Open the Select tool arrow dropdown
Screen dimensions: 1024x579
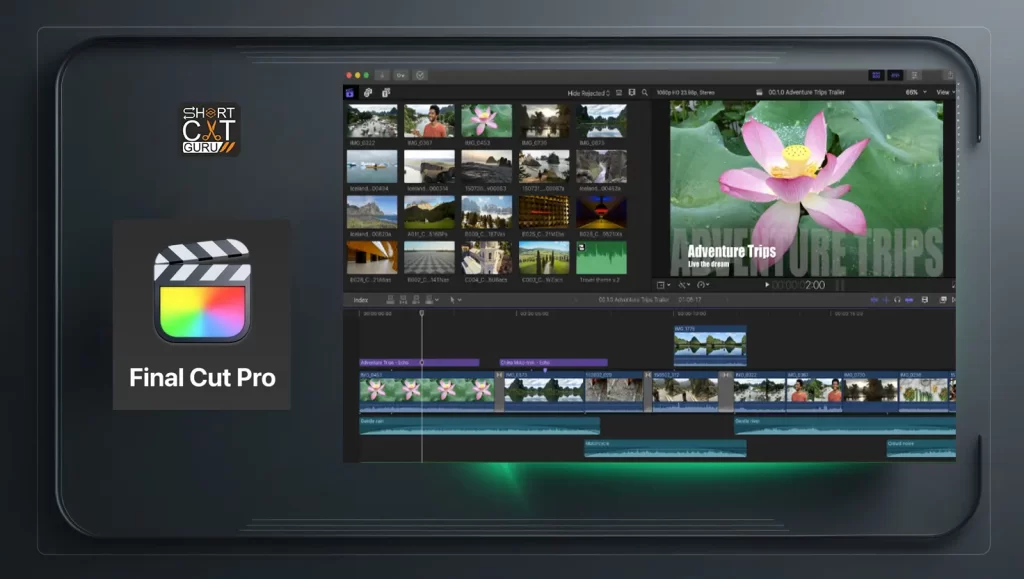[455, 300]
